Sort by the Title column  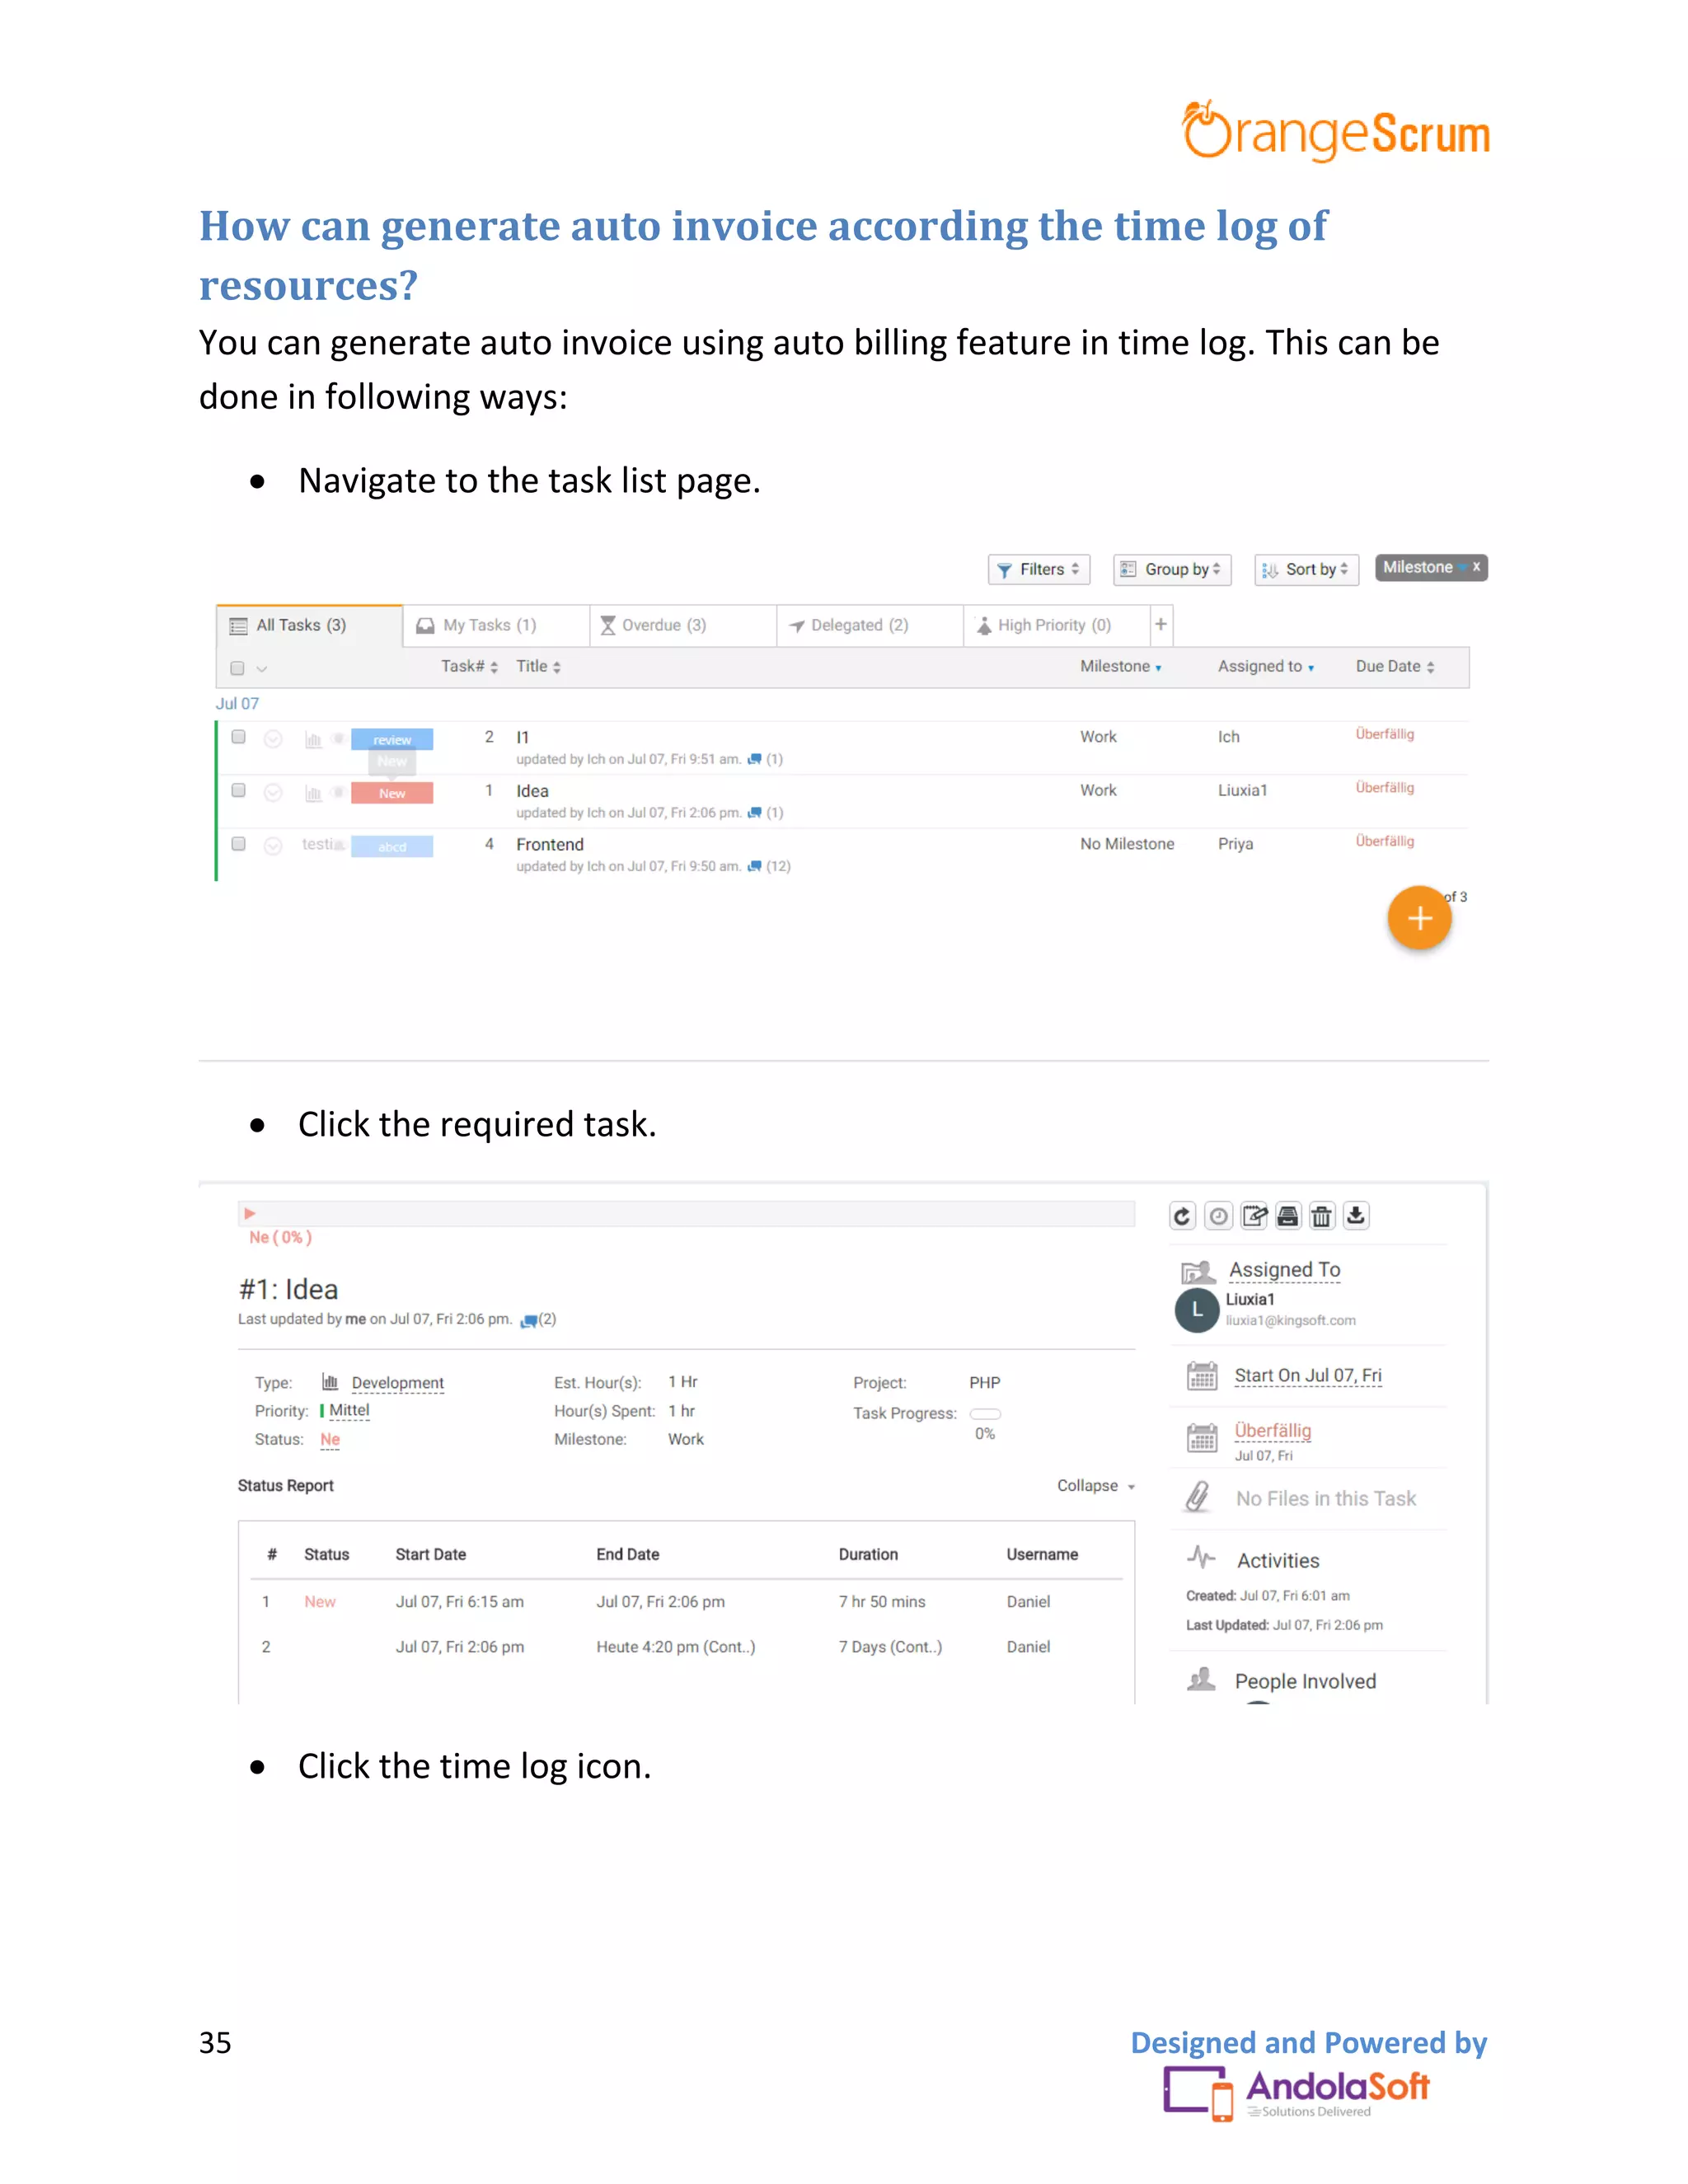pyautogui.click(x=538, y=667)
